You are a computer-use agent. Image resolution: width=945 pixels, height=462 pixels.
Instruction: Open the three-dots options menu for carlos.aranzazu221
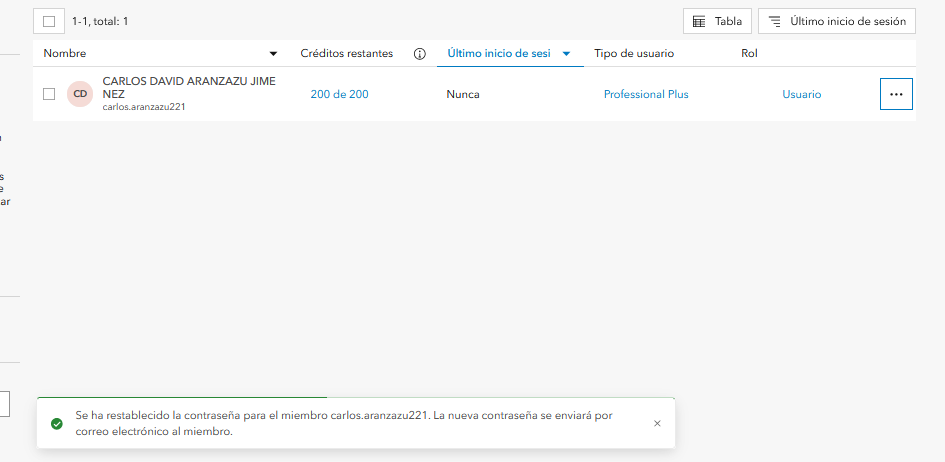[x=896, y=94]
